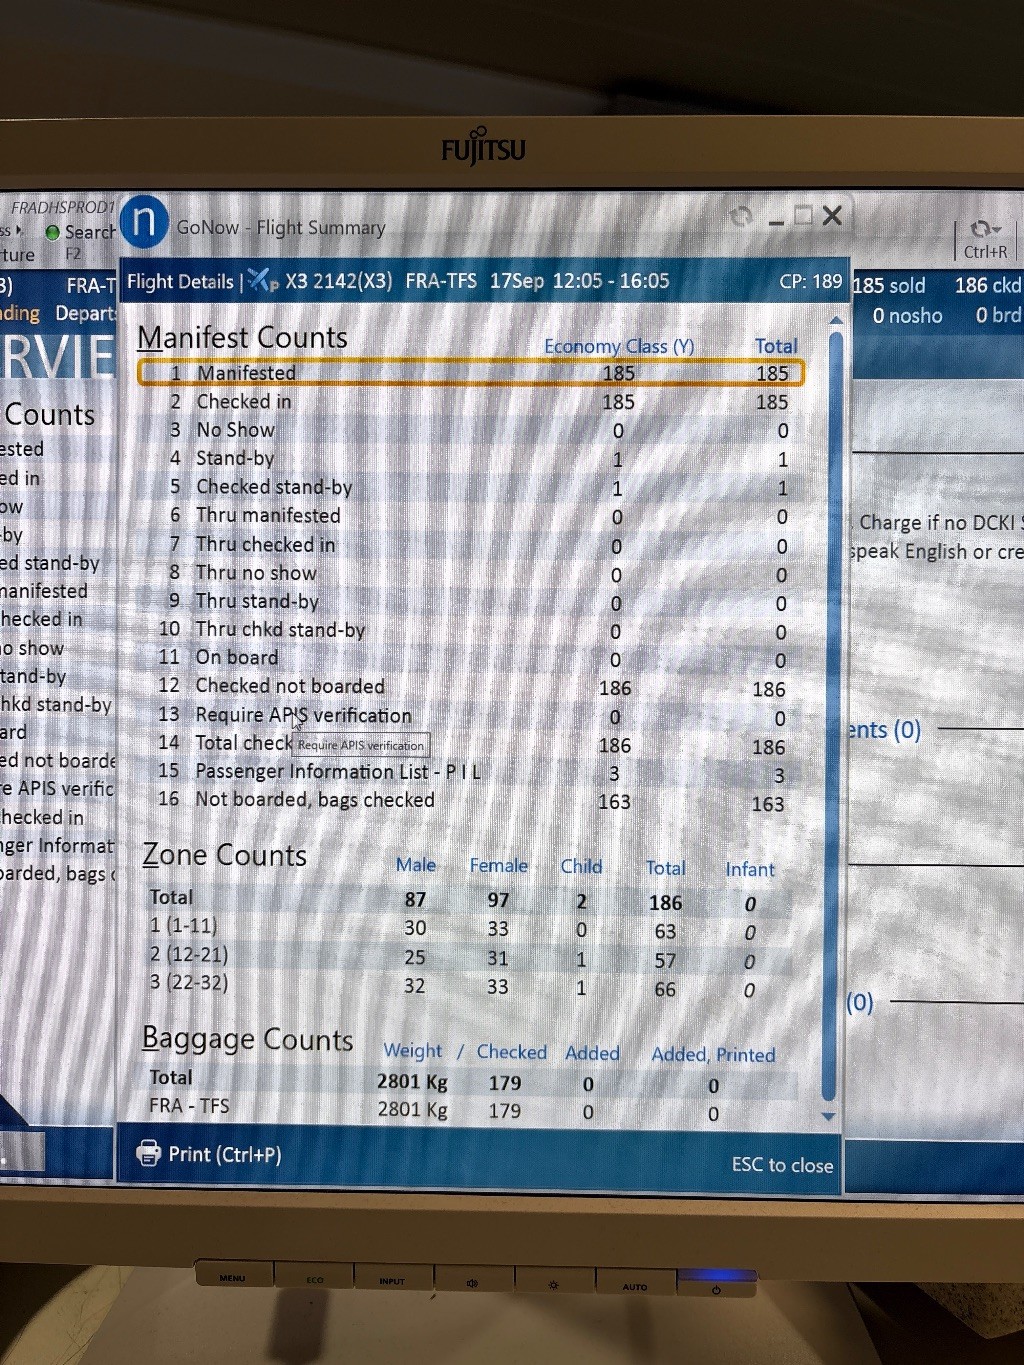Click the refresh icon in the Flight Summary title bar
1024x1365 pixels.
[x=741, y=216]
